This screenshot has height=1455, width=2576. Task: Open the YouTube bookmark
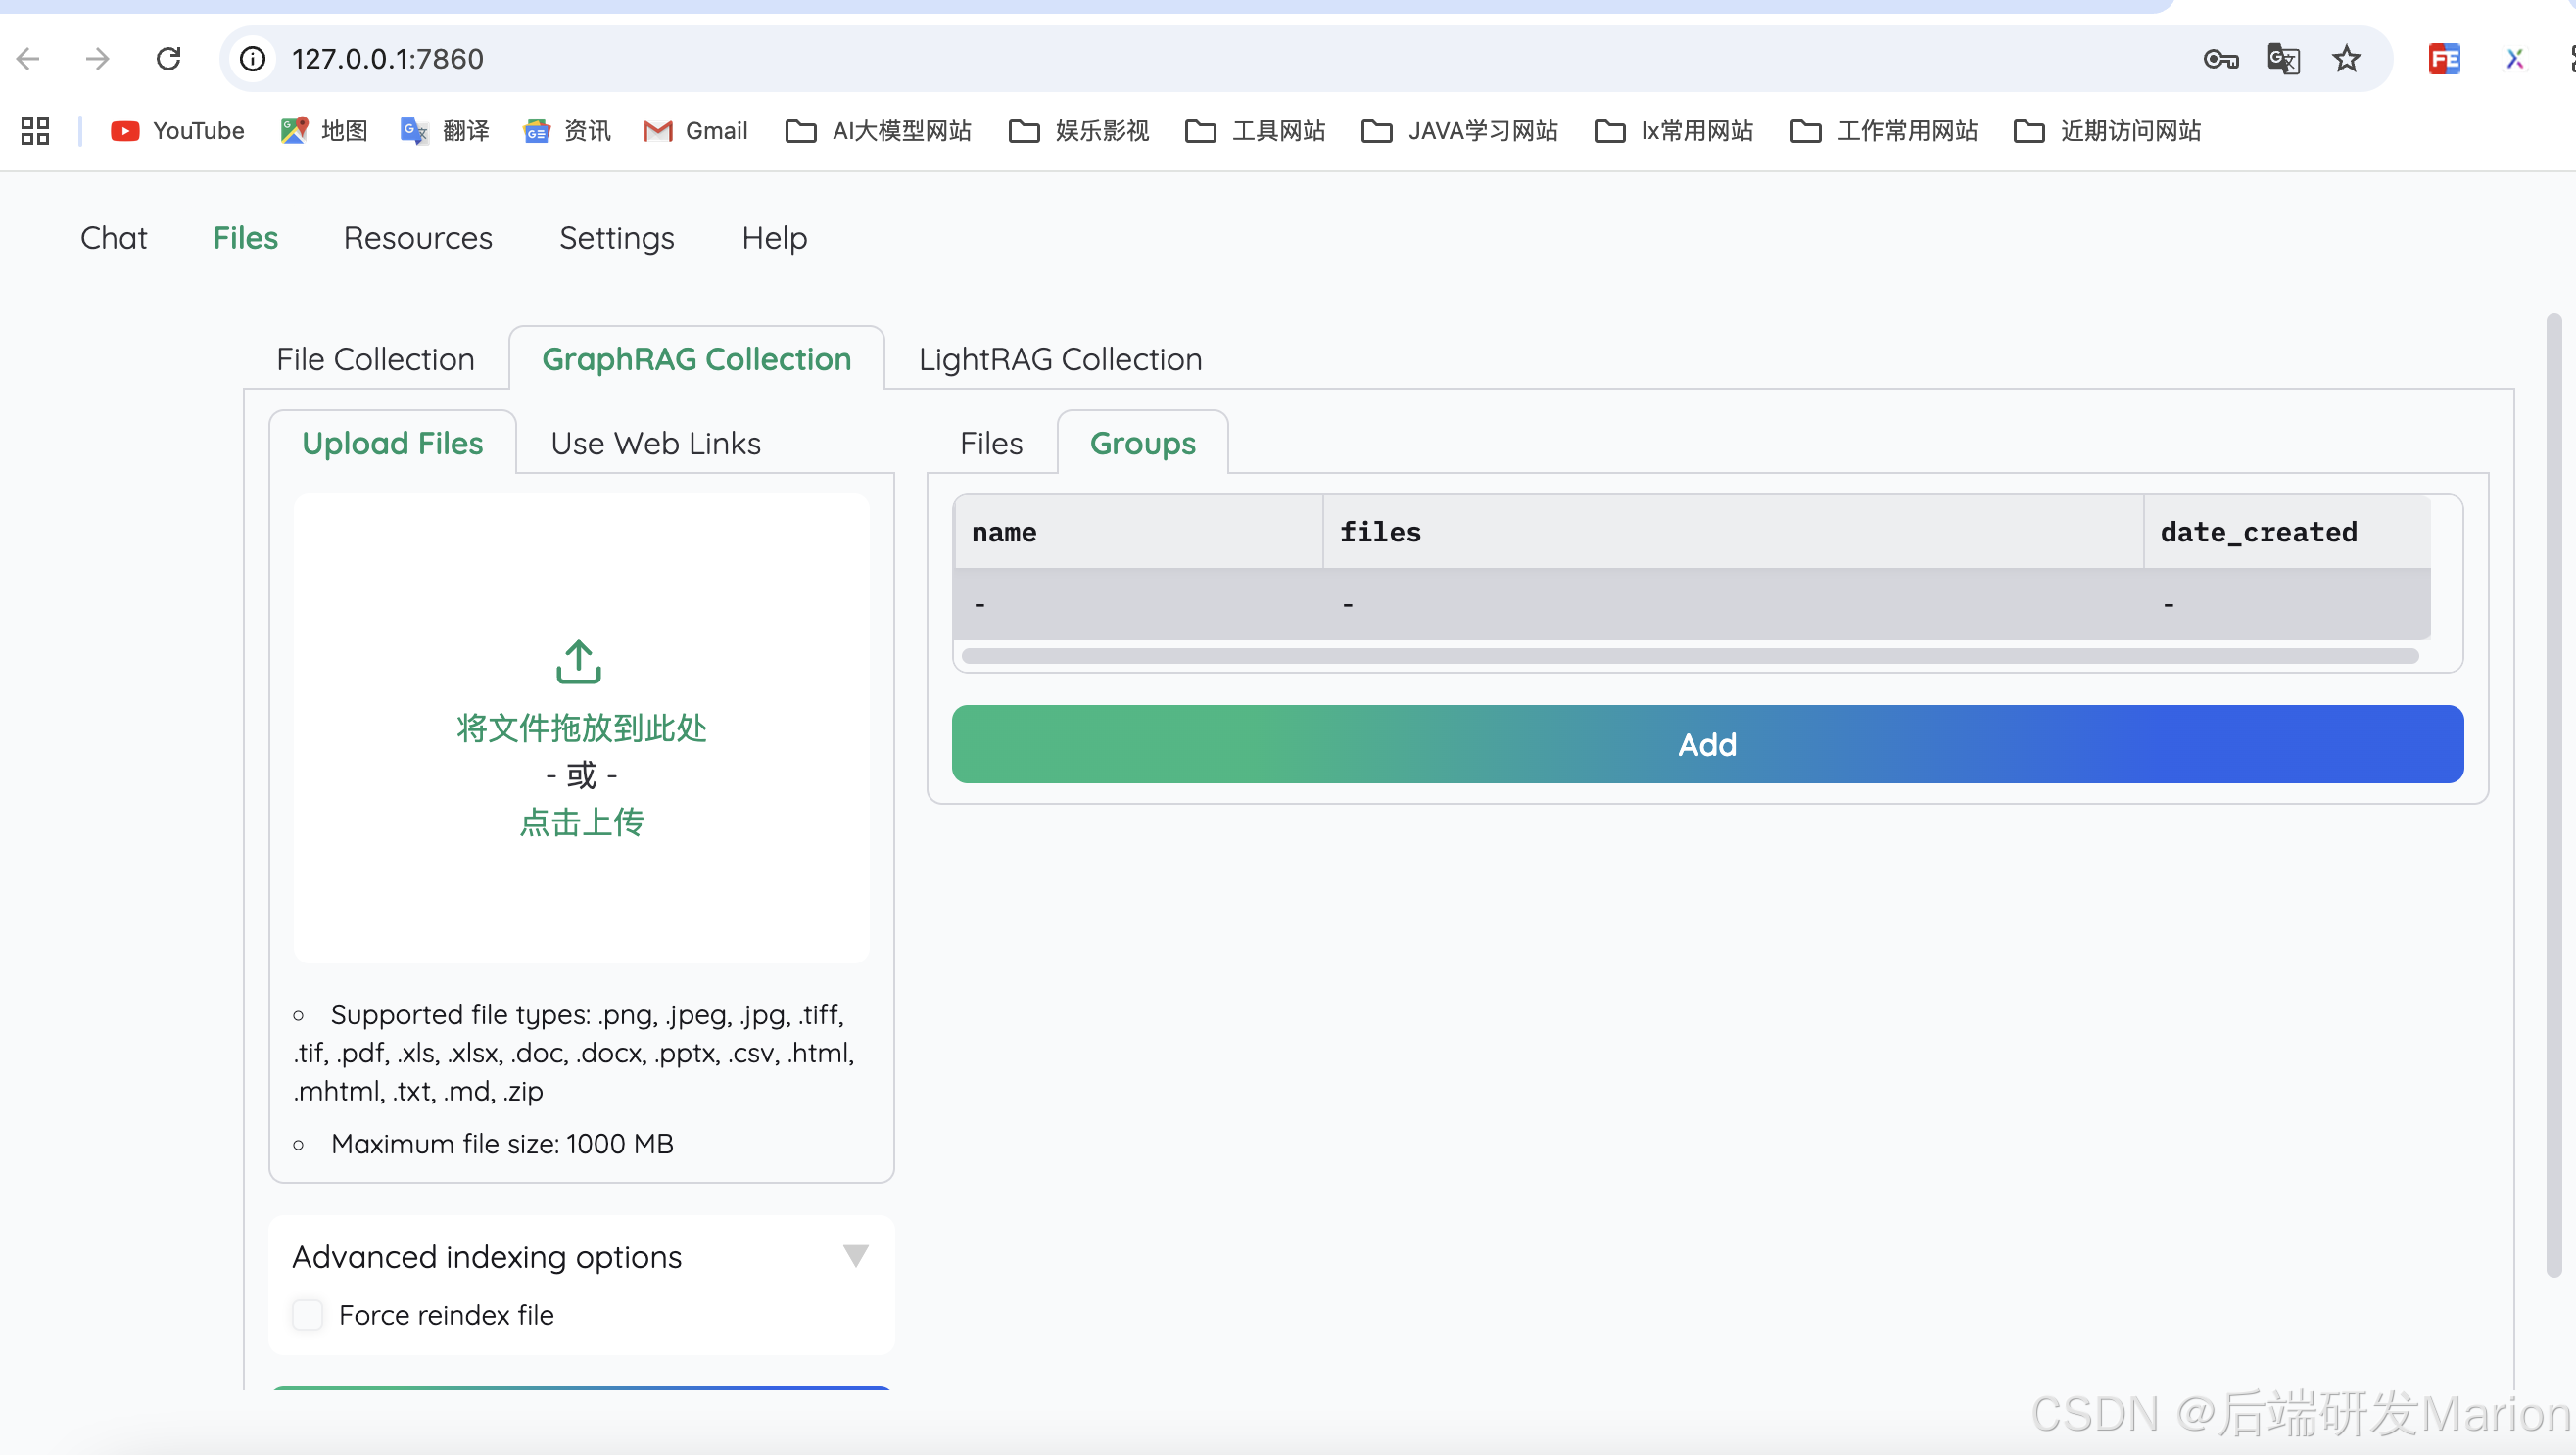point(177,131)
